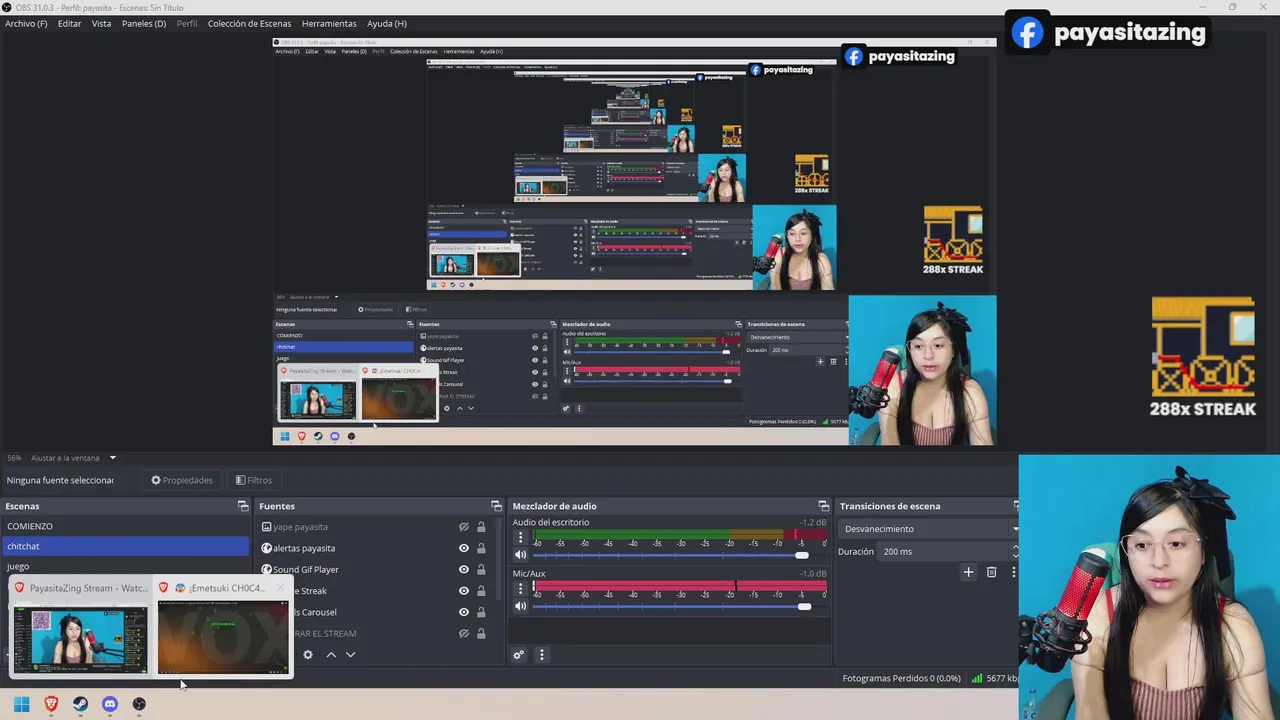Unlock the Sound Gif Player source
Viewport: 1280px width, 720px height.
[x=481, y=569]
